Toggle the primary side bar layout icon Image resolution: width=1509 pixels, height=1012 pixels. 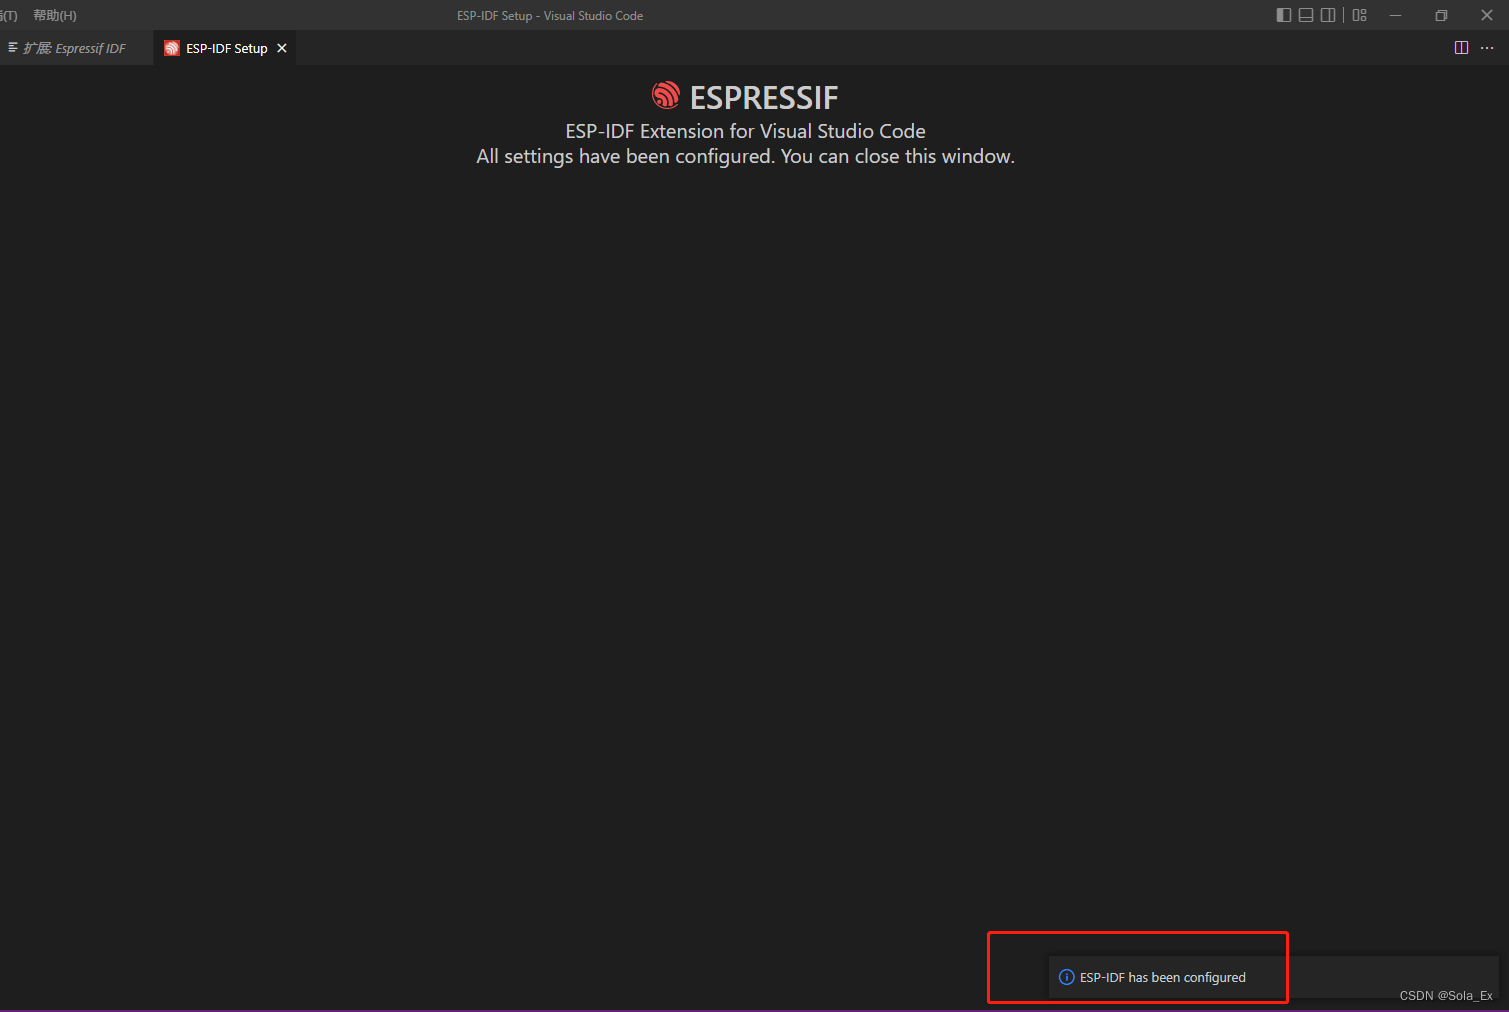click(x=1284, y=15)
